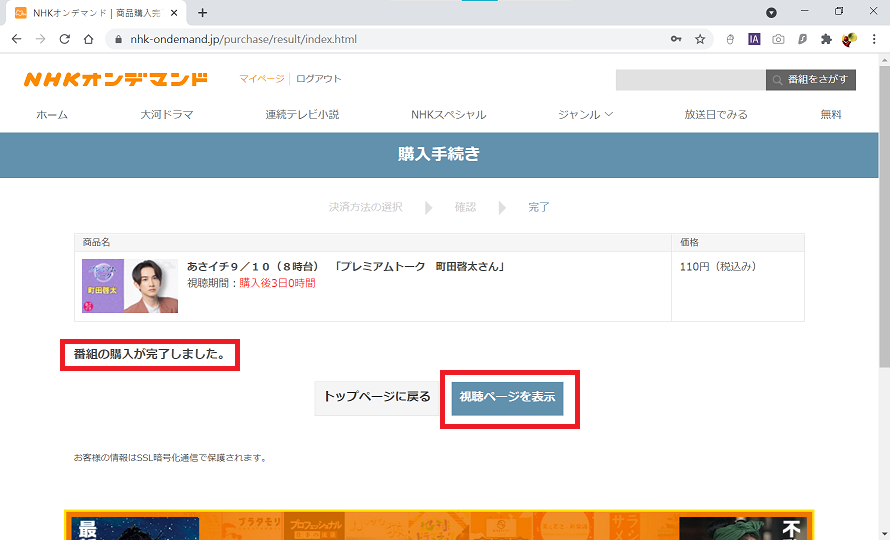
Task: Click the padlock site info icon
Action: pos(119,39)
